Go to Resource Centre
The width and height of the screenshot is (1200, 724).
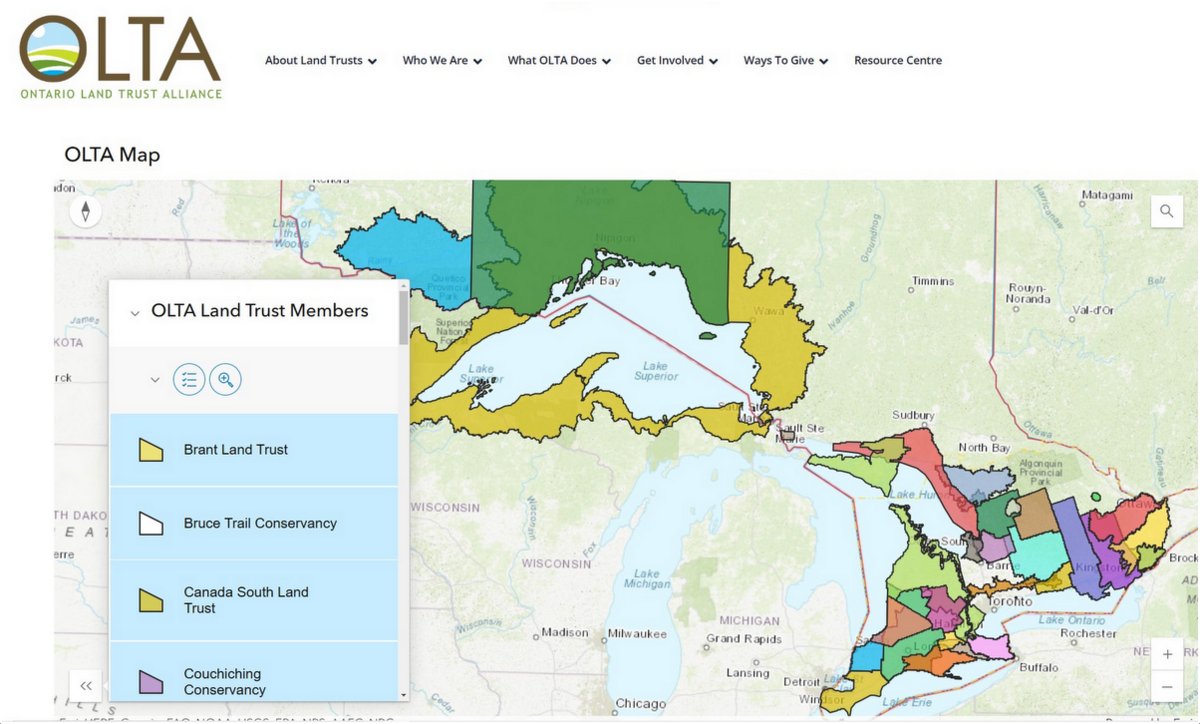click(x=898, y=60)
